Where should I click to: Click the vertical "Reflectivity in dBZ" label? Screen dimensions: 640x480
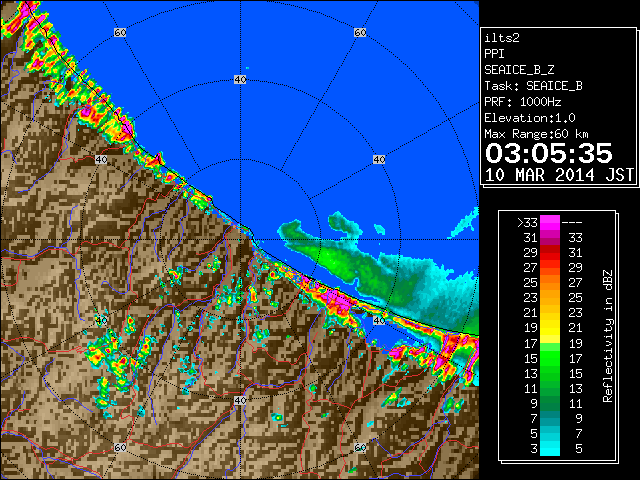[607, 336]
